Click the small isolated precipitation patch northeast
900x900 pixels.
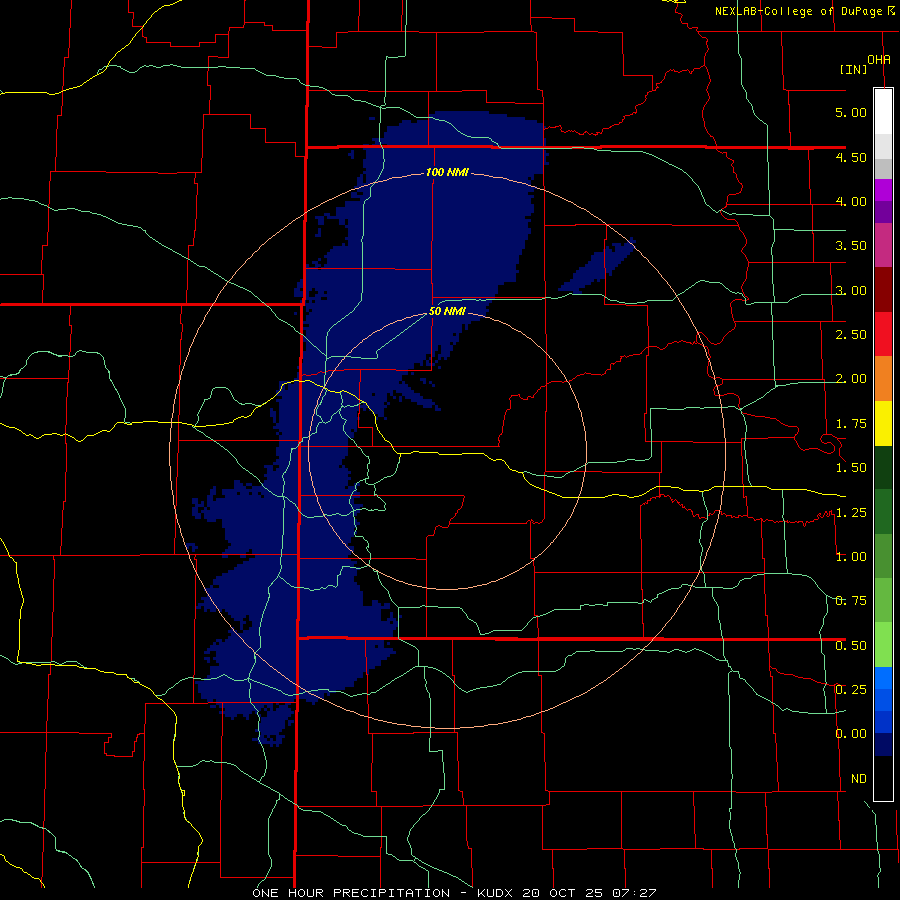pyautogui.click(x=597, y=266)
